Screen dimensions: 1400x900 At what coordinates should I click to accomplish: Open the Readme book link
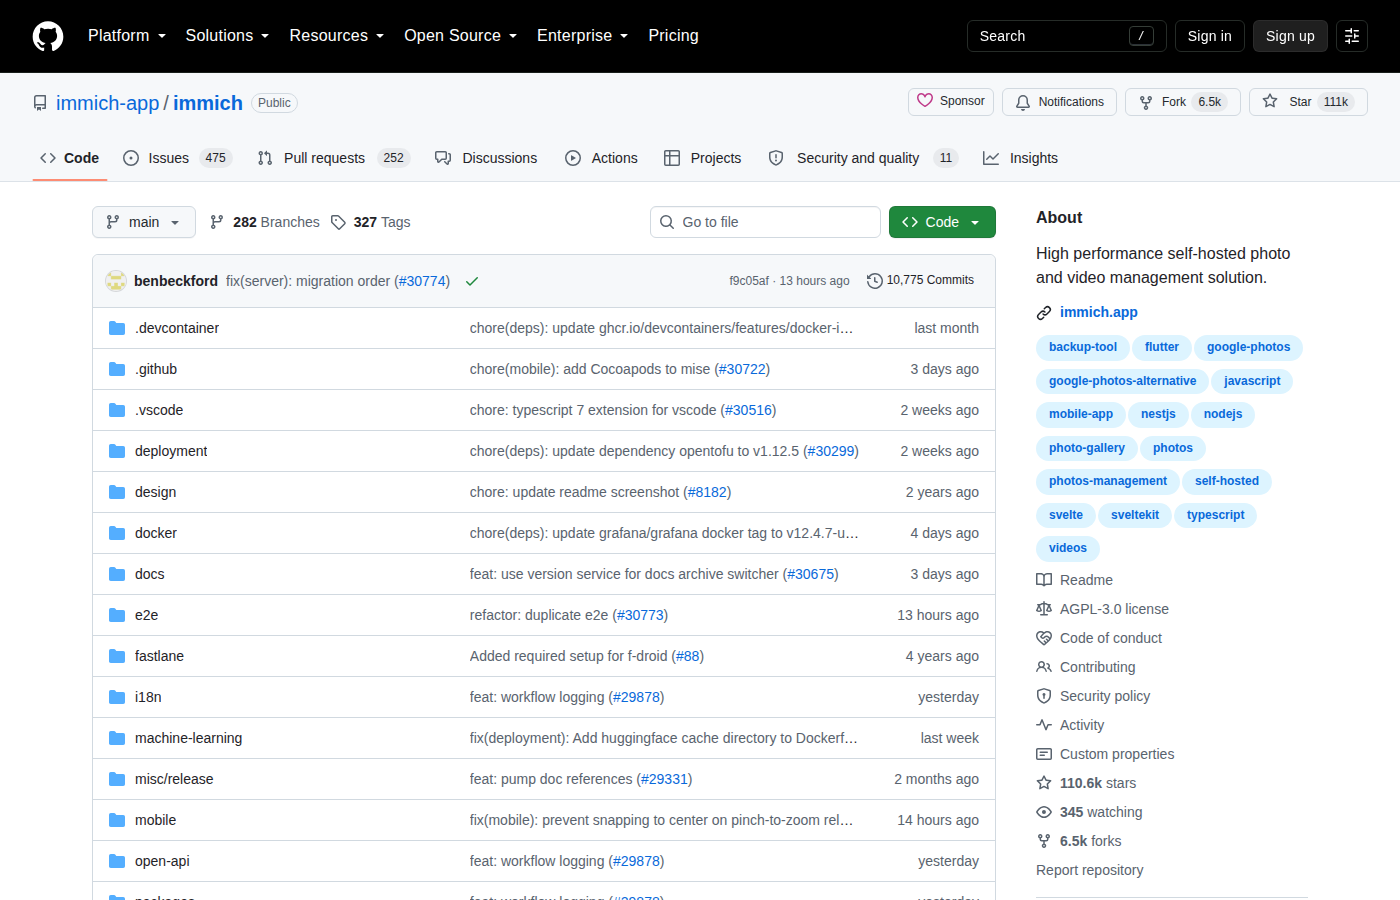coord(1075,580)
